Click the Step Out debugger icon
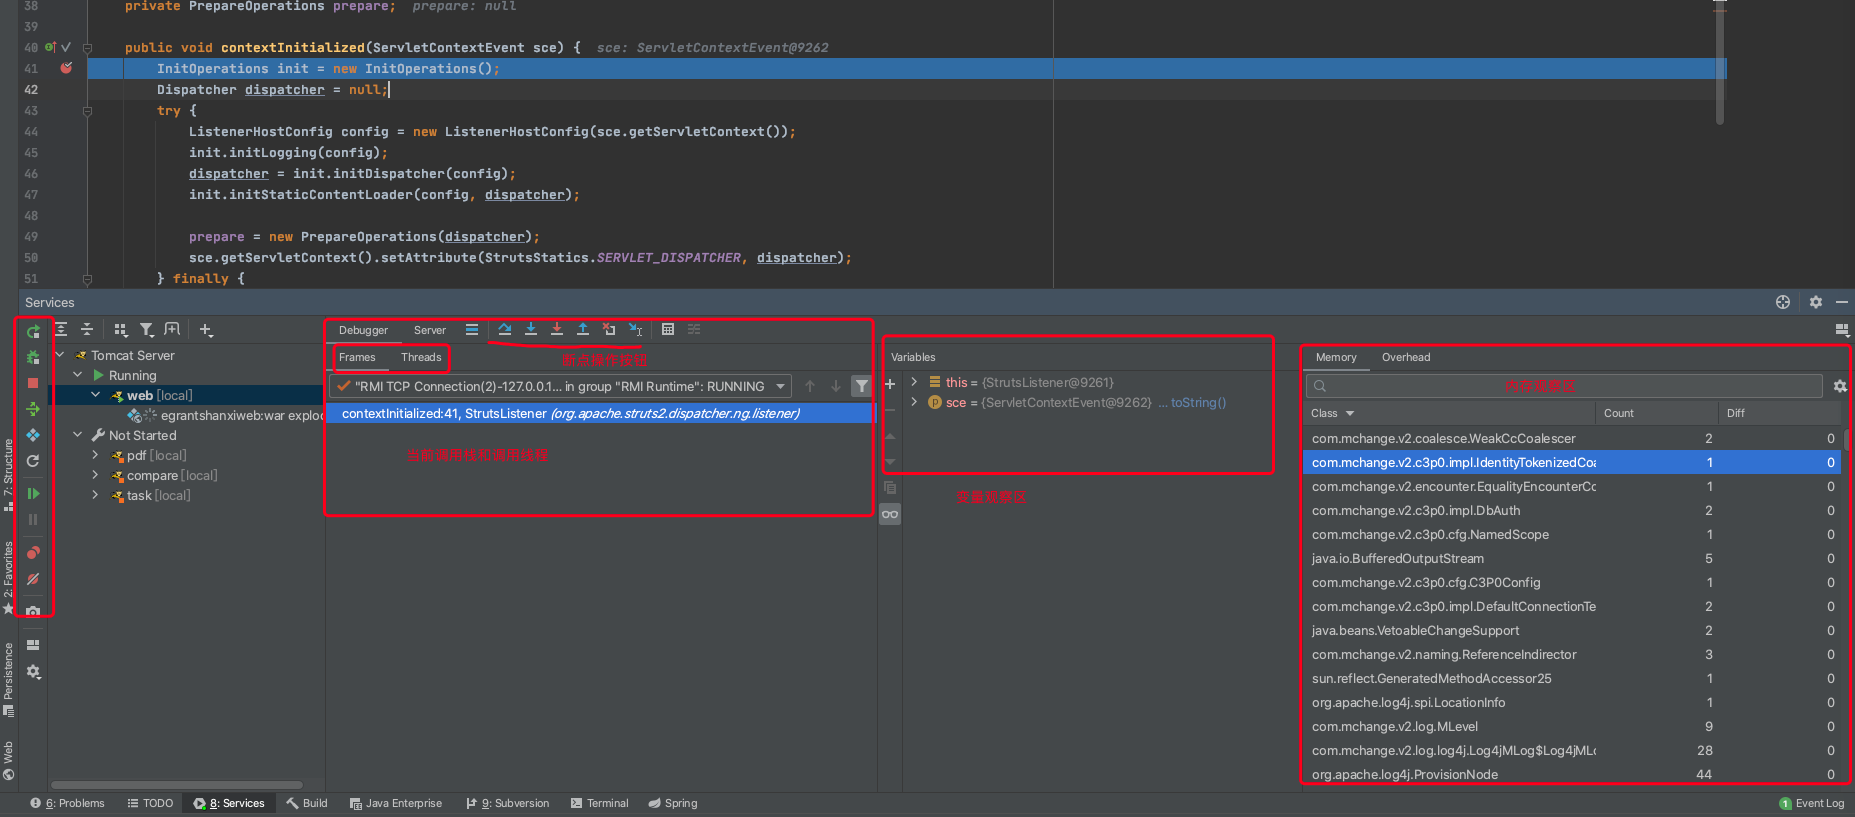The height and width of the screenshot is (817, 1855). pyautogui.click(x=583, y=329)
